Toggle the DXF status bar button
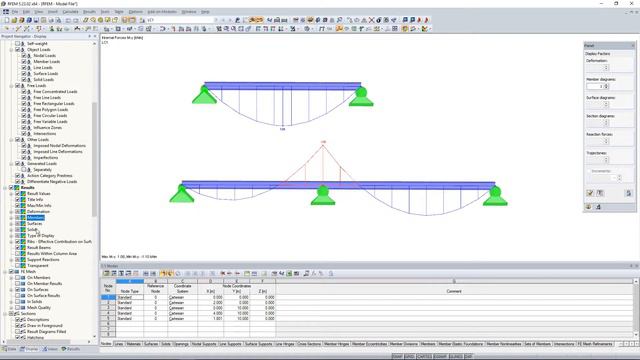Screen dimensions: 640x360 (468, 356)
